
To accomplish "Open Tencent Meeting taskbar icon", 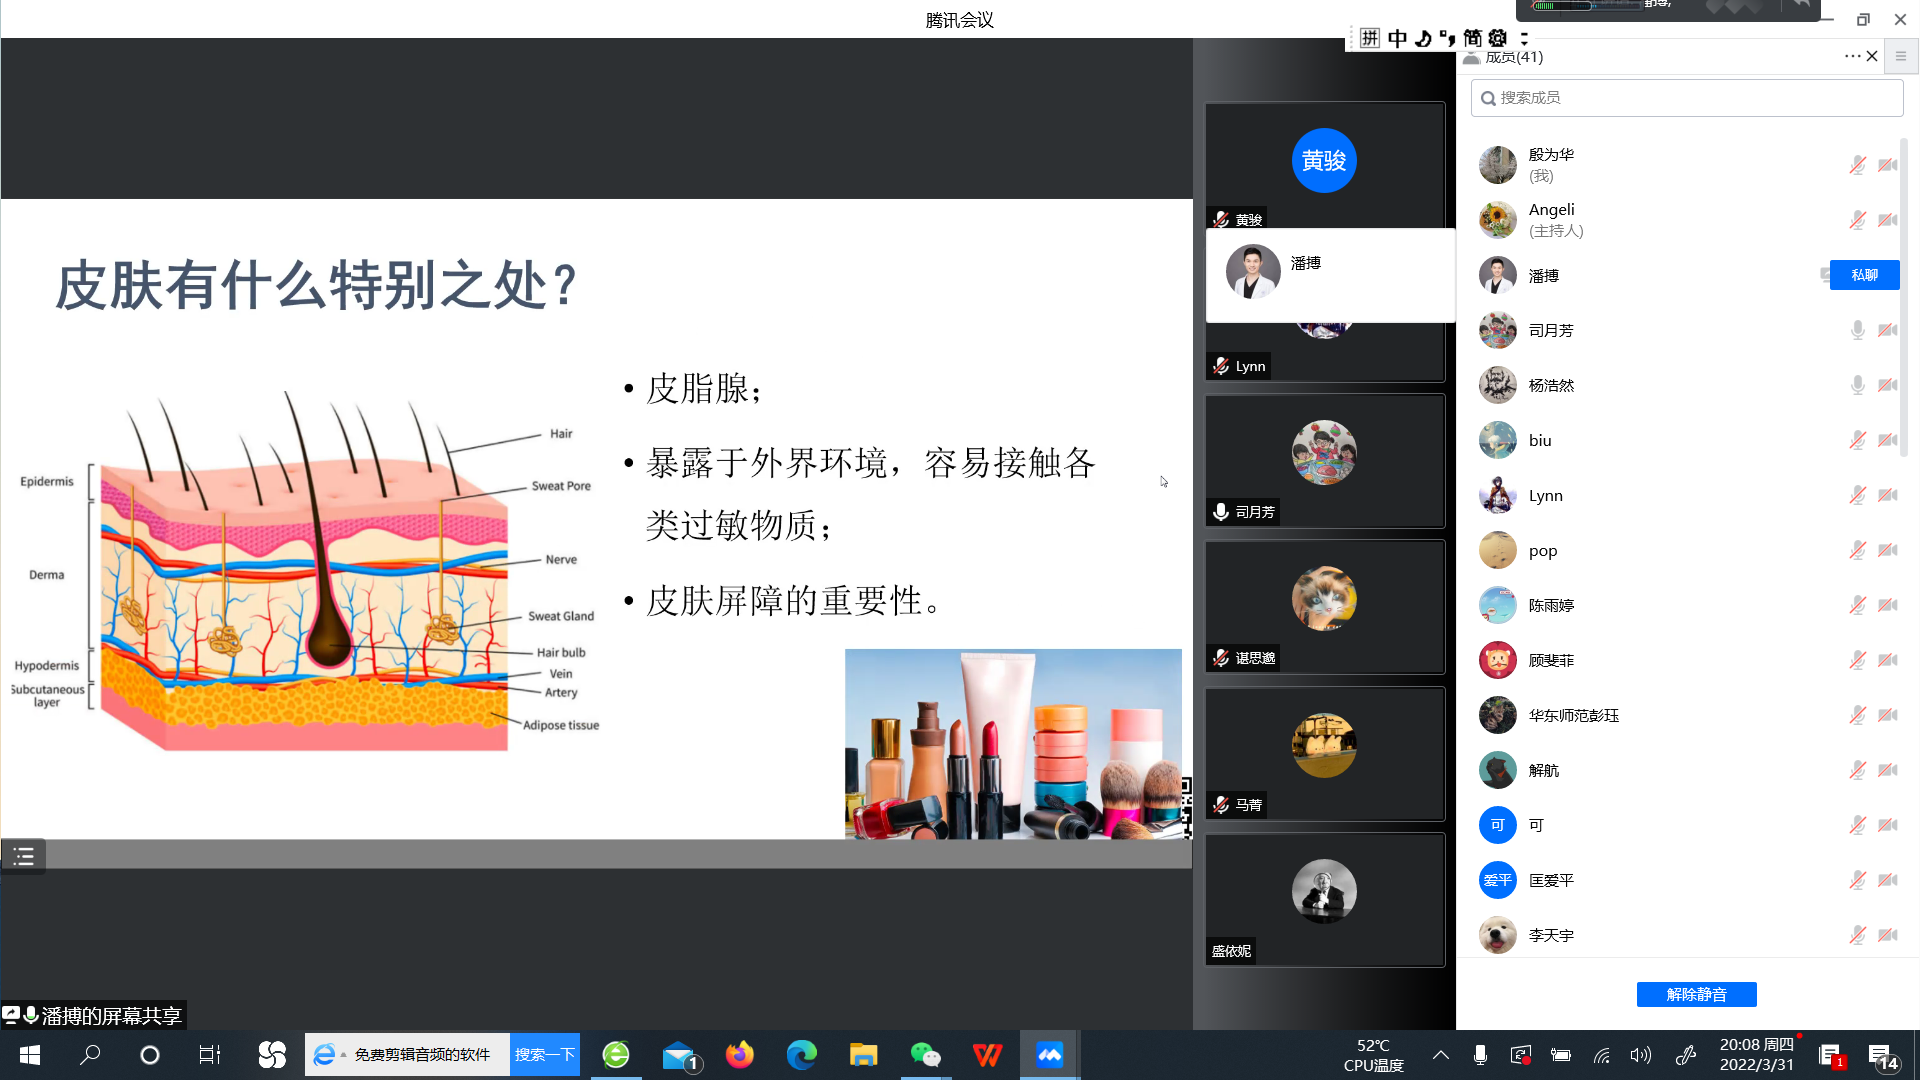I will tap(1049, 1055).
